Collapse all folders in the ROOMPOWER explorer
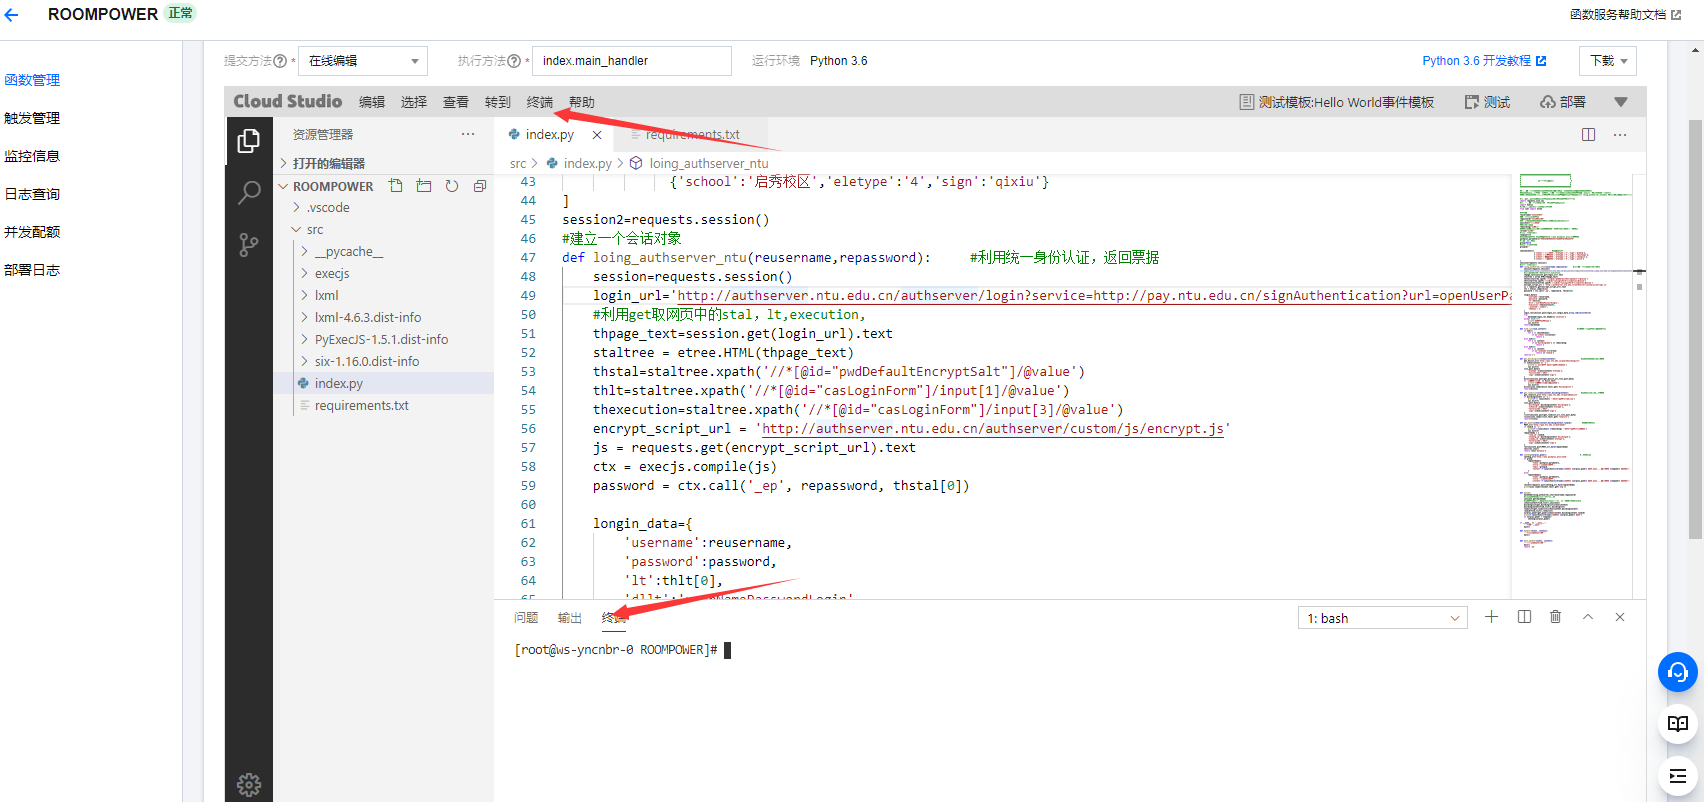 tap(480, 186)
